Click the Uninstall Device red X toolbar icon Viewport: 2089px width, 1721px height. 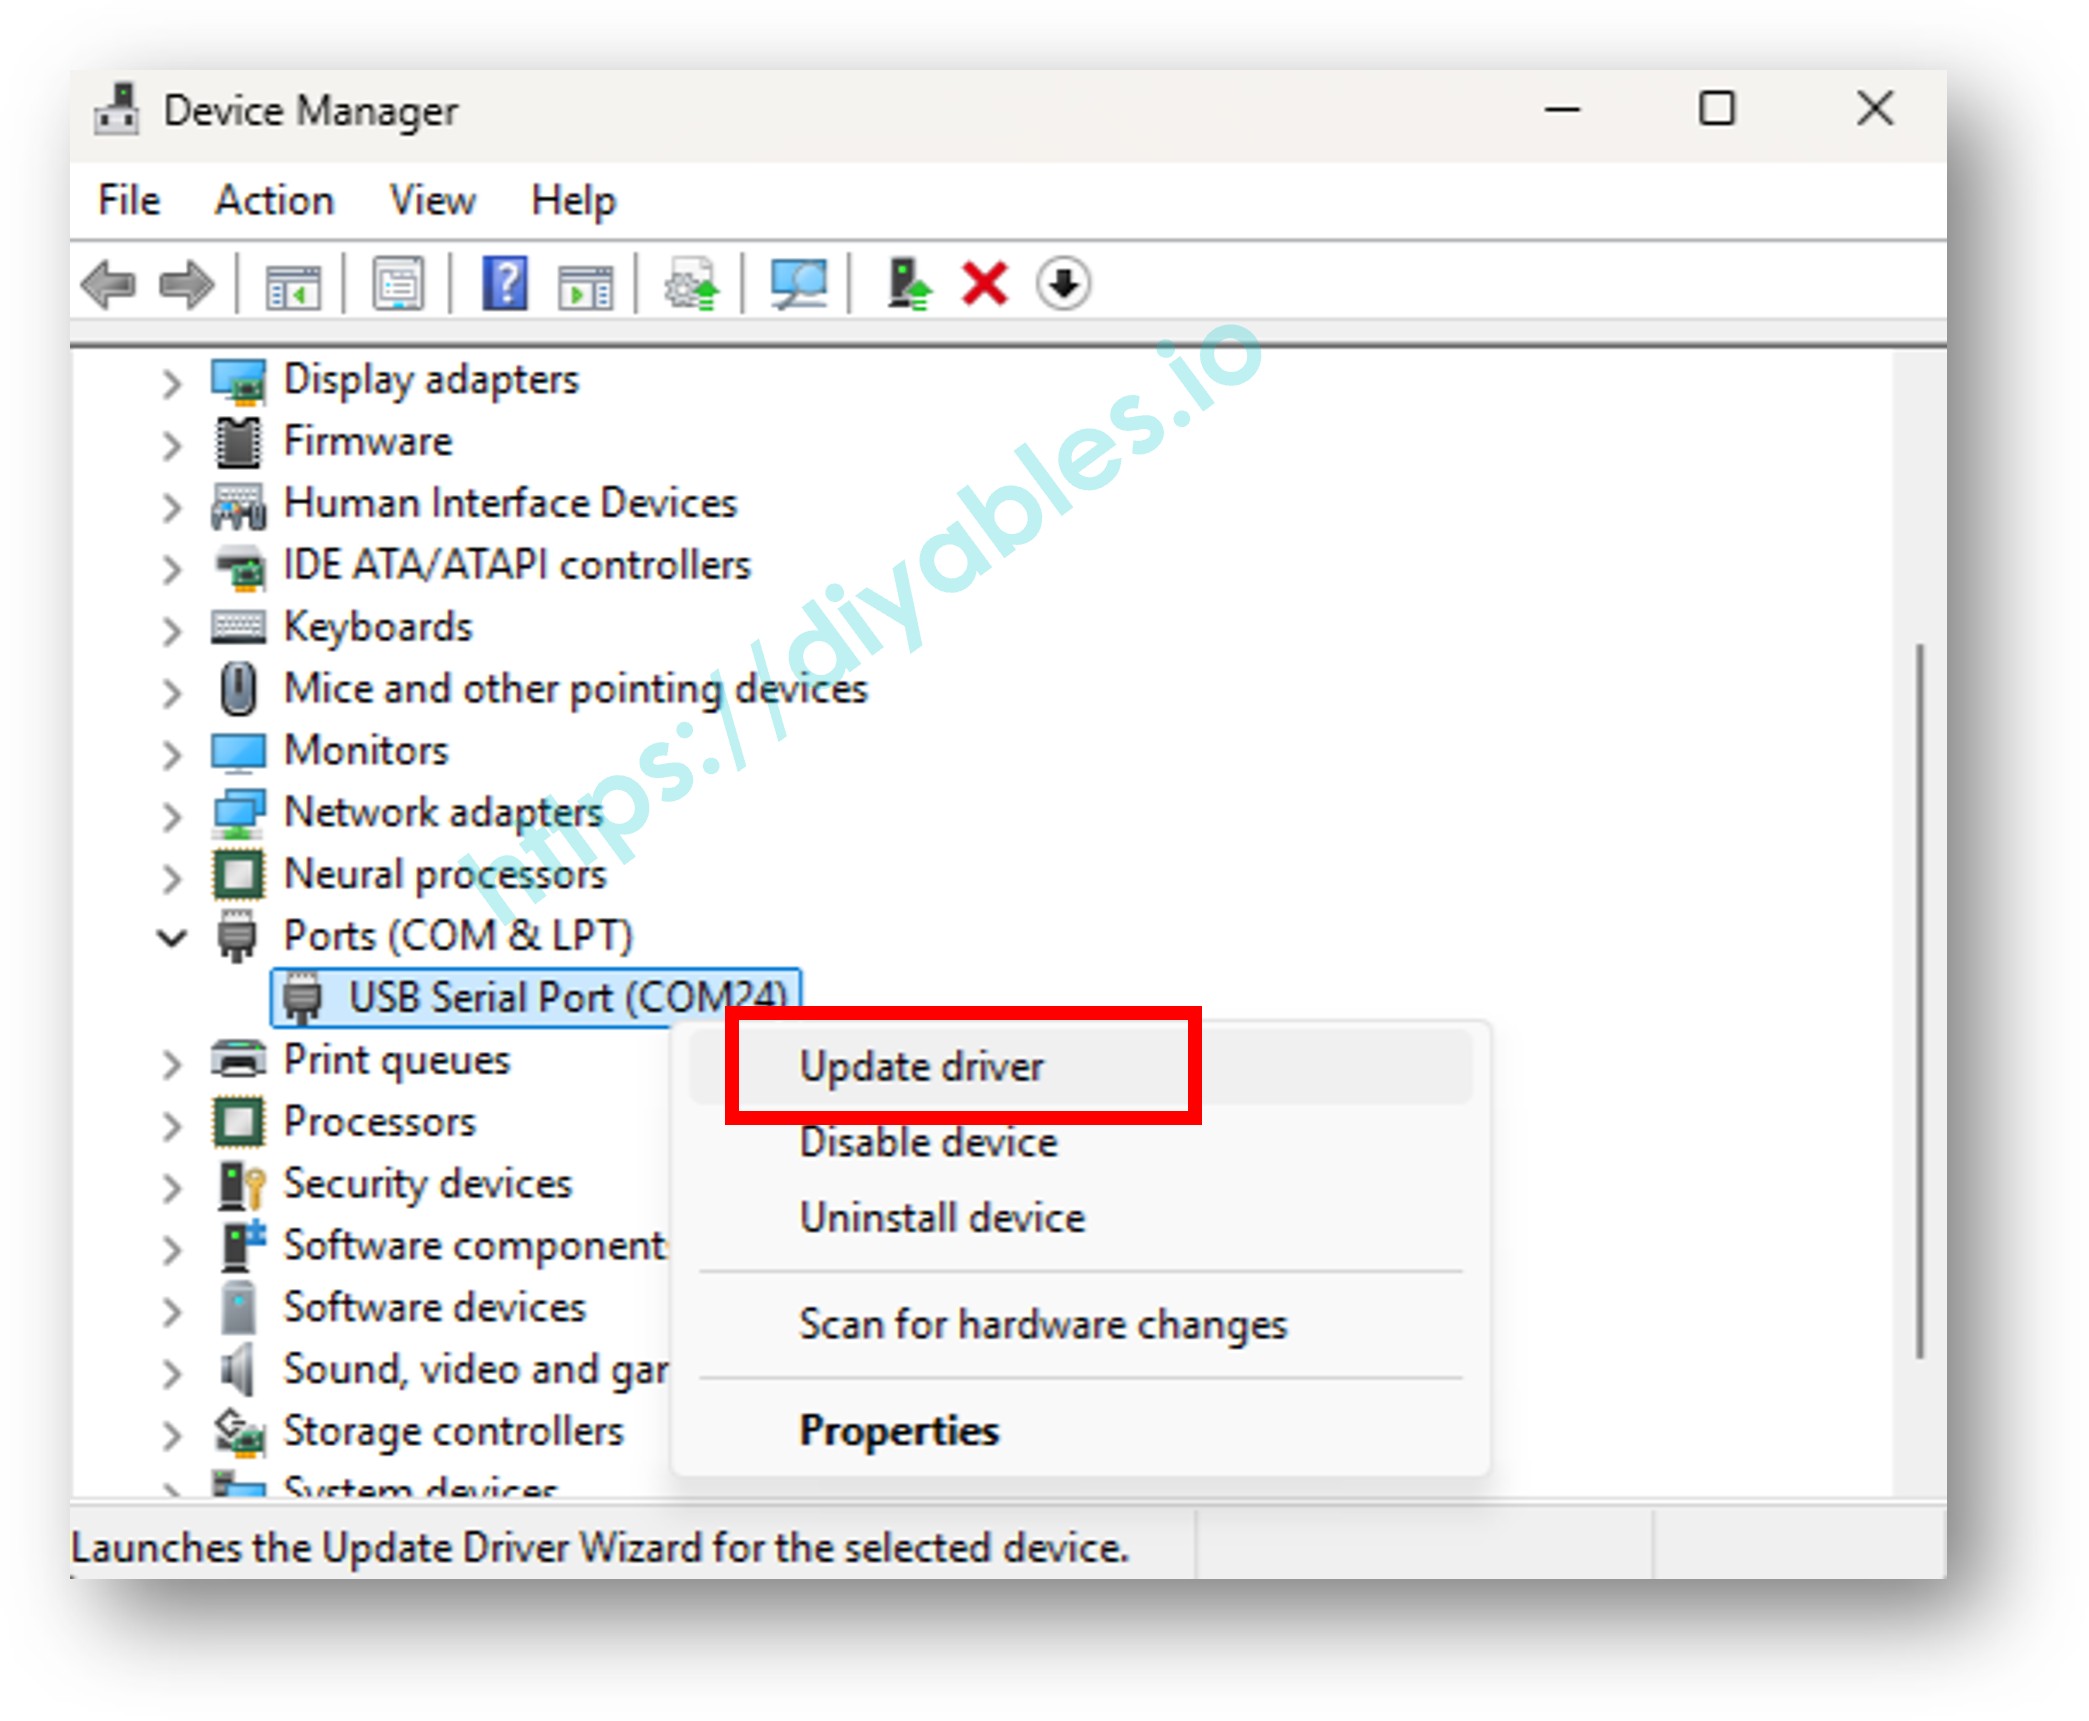tap(984, 283)
